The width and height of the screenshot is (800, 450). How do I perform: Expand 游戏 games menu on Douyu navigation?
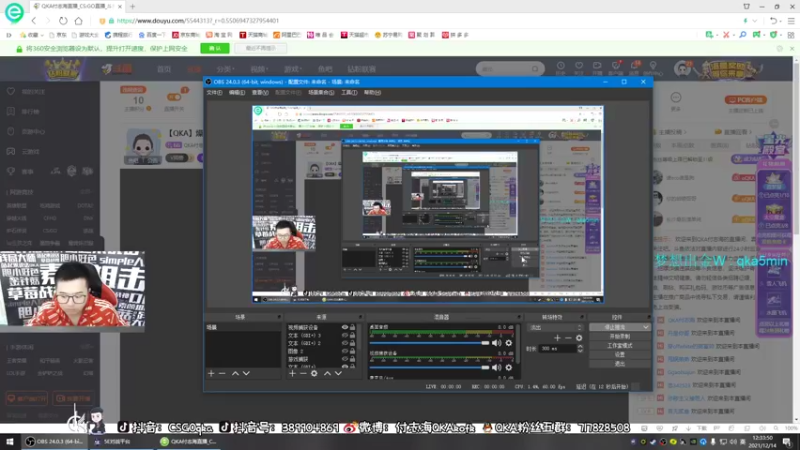(293, 69)
